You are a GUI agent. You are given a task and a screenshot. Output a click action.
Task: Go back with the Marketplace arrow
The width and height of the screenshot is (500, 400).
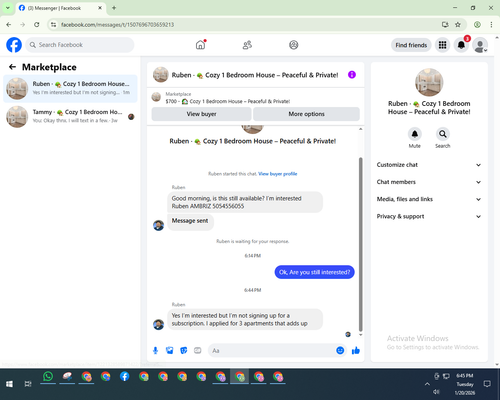point(12,67)
